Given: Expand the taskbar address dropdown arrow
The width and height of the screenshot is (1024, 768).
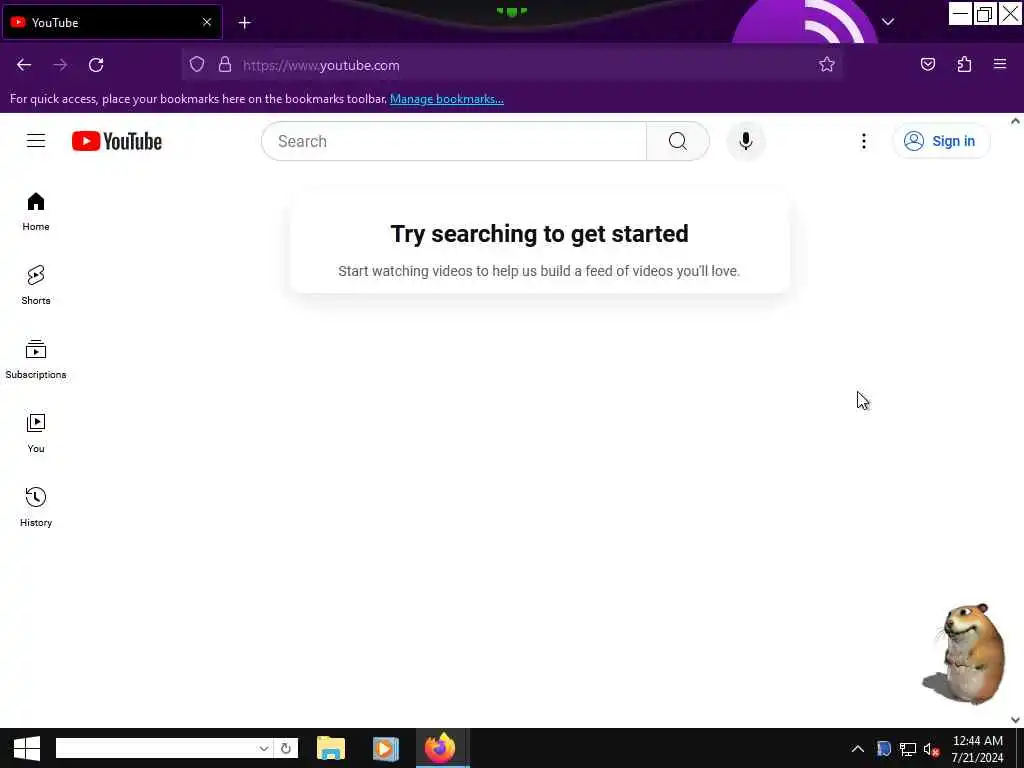Looking at the screenshot, I should tap(263, 748).
